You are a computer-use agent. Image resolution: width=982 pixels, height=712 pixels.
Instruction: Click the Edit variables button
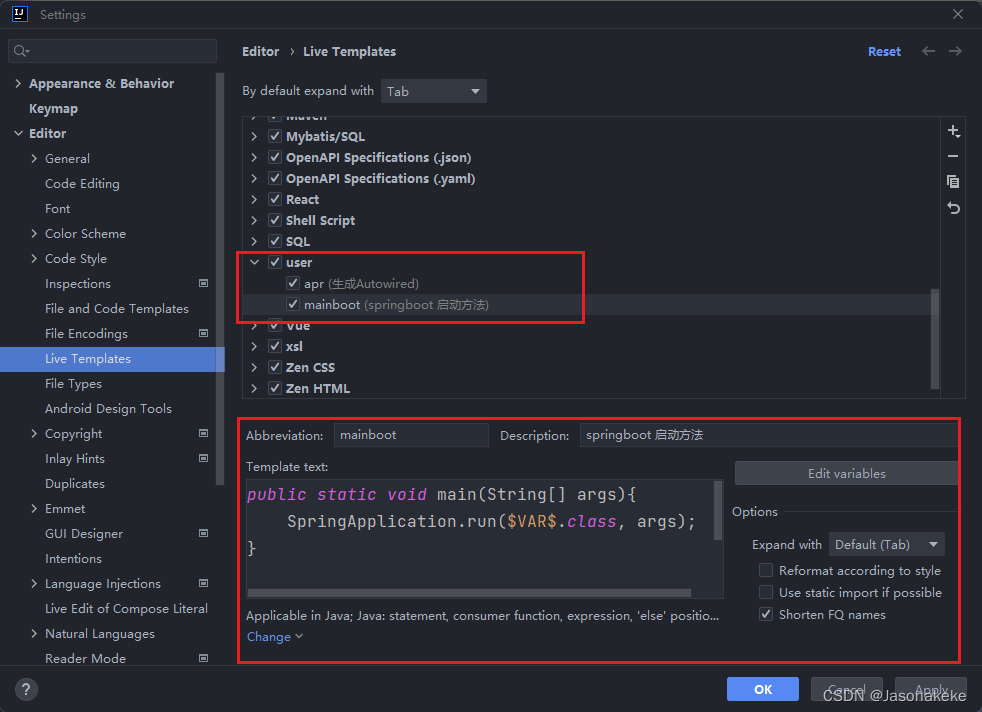tap(846, 473)
